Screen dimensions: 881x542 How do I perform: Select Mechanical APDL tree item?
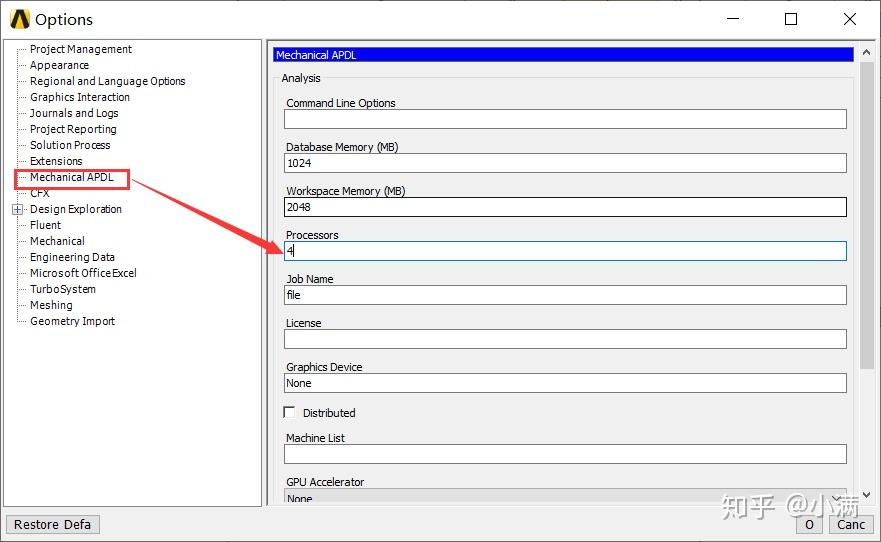[x=71, y=177]
